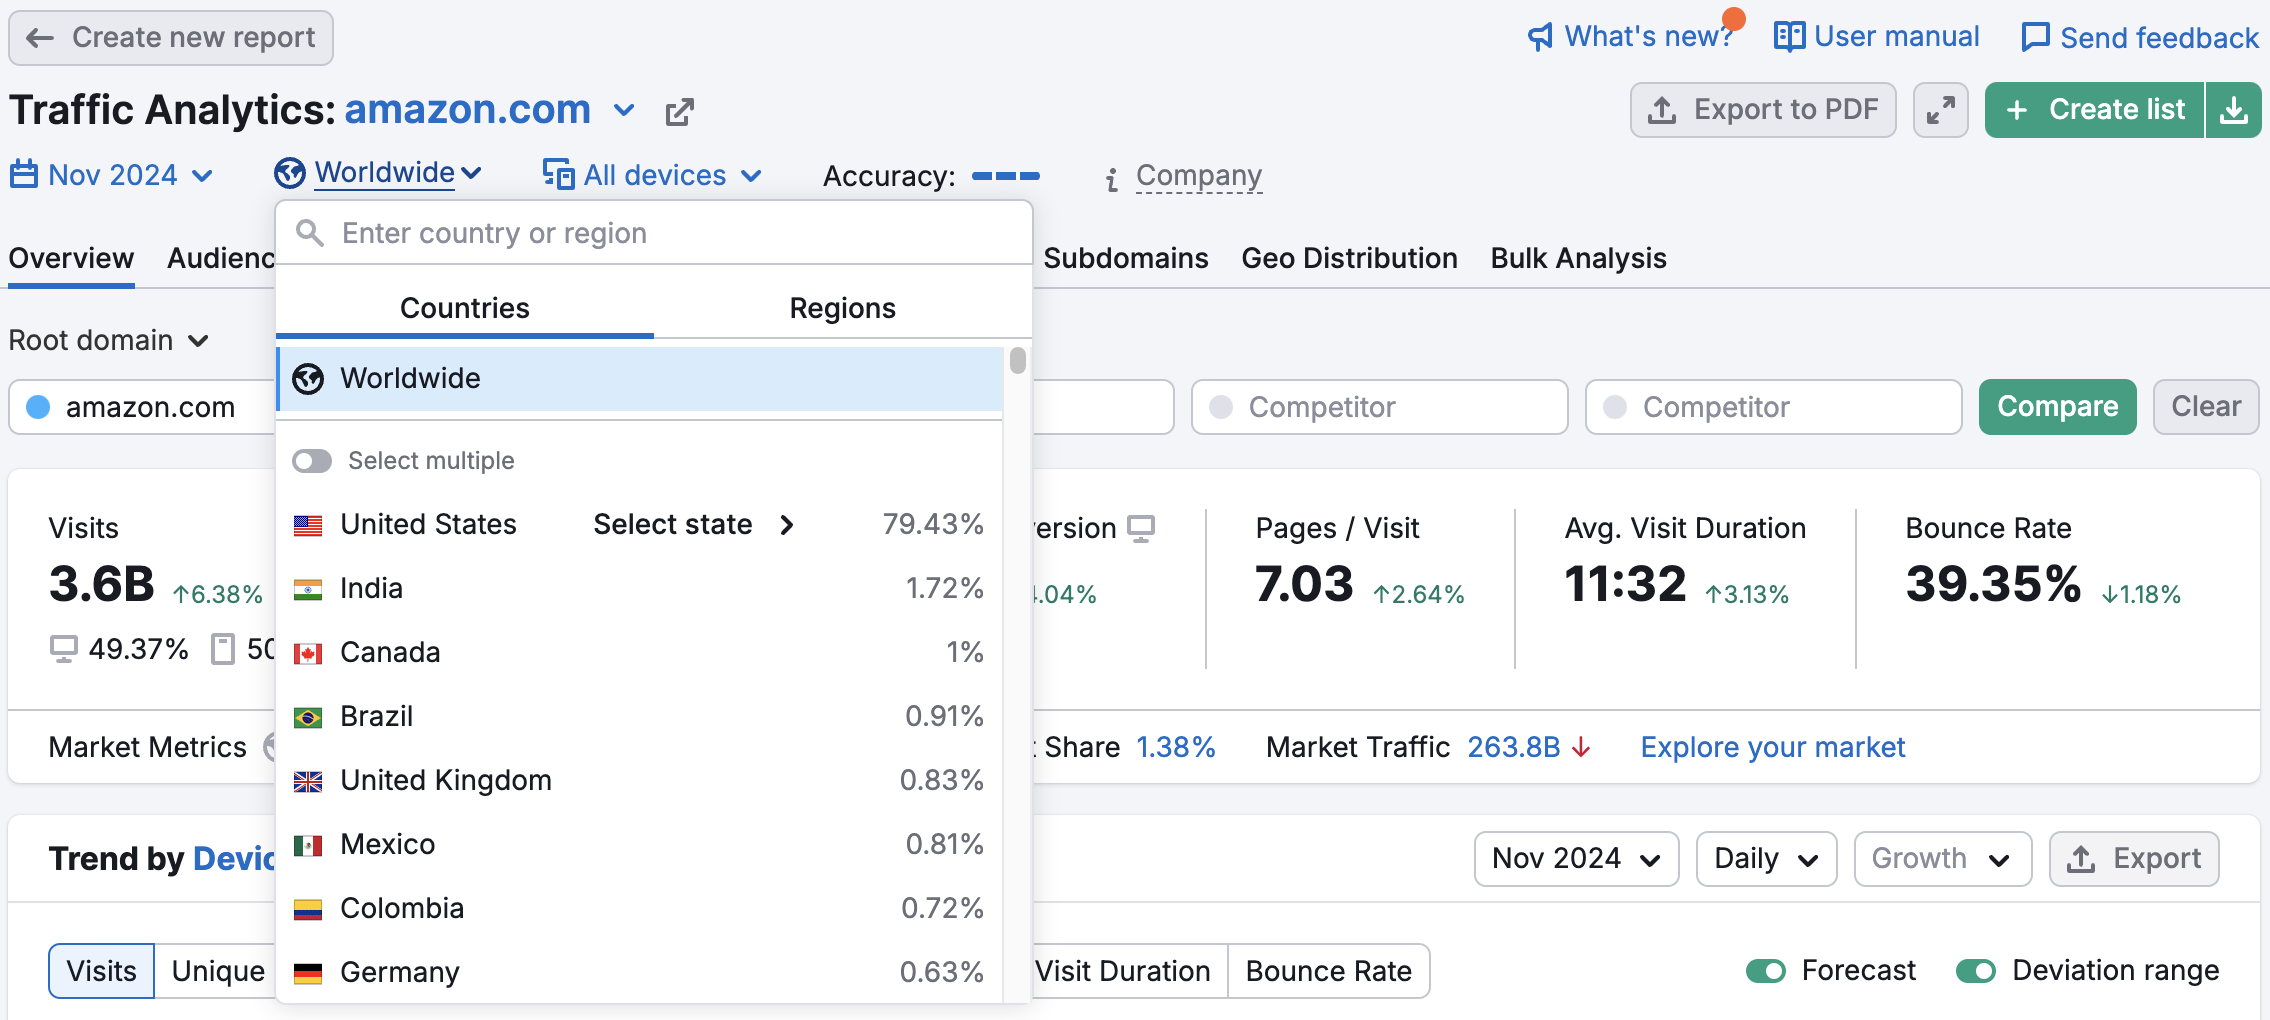Click the mobile icon in Visits card
This screenshot has width=2270, height=1020.
[223, 649]
